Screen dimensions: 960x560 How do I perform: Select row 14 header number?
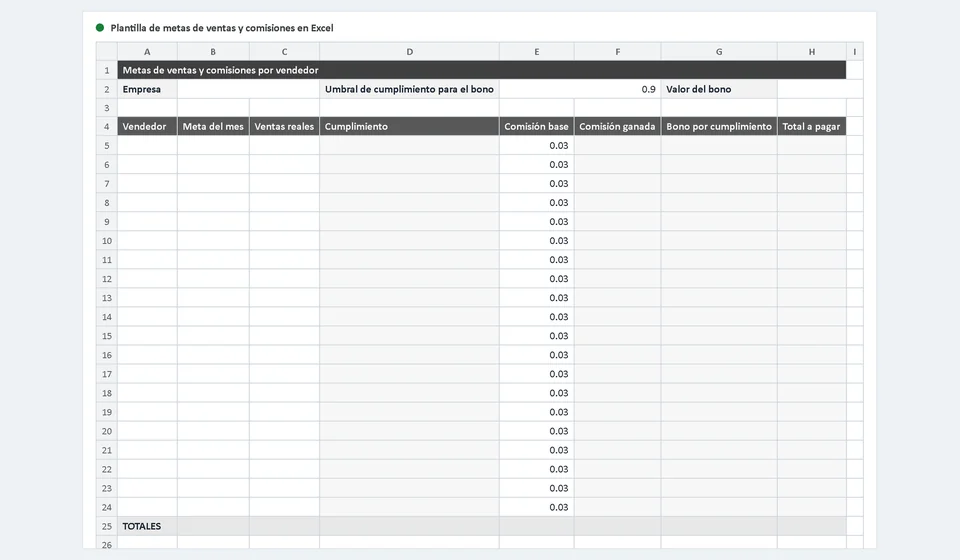coord(107,316)
